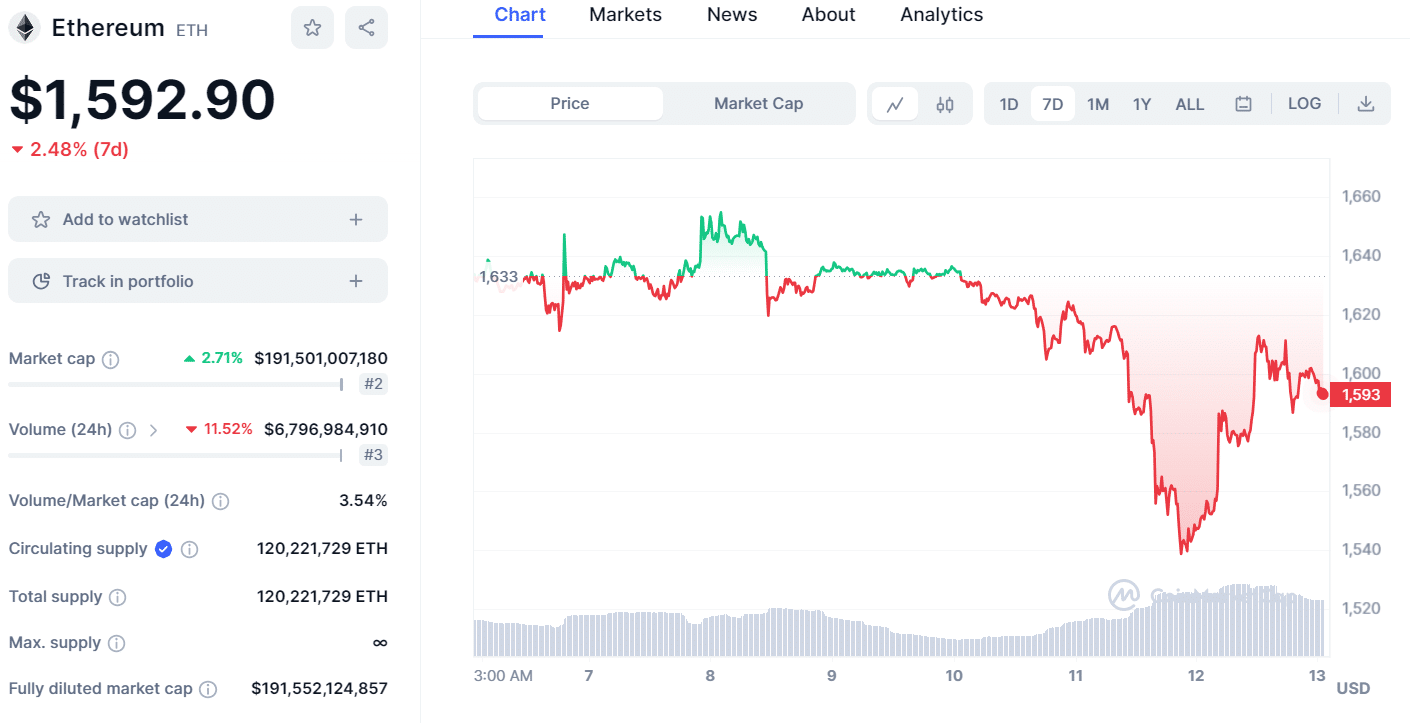Viewport: 1410px width, 723px height.
Task: Click the #2 market cap rank badge
Action: coord(373,384)
